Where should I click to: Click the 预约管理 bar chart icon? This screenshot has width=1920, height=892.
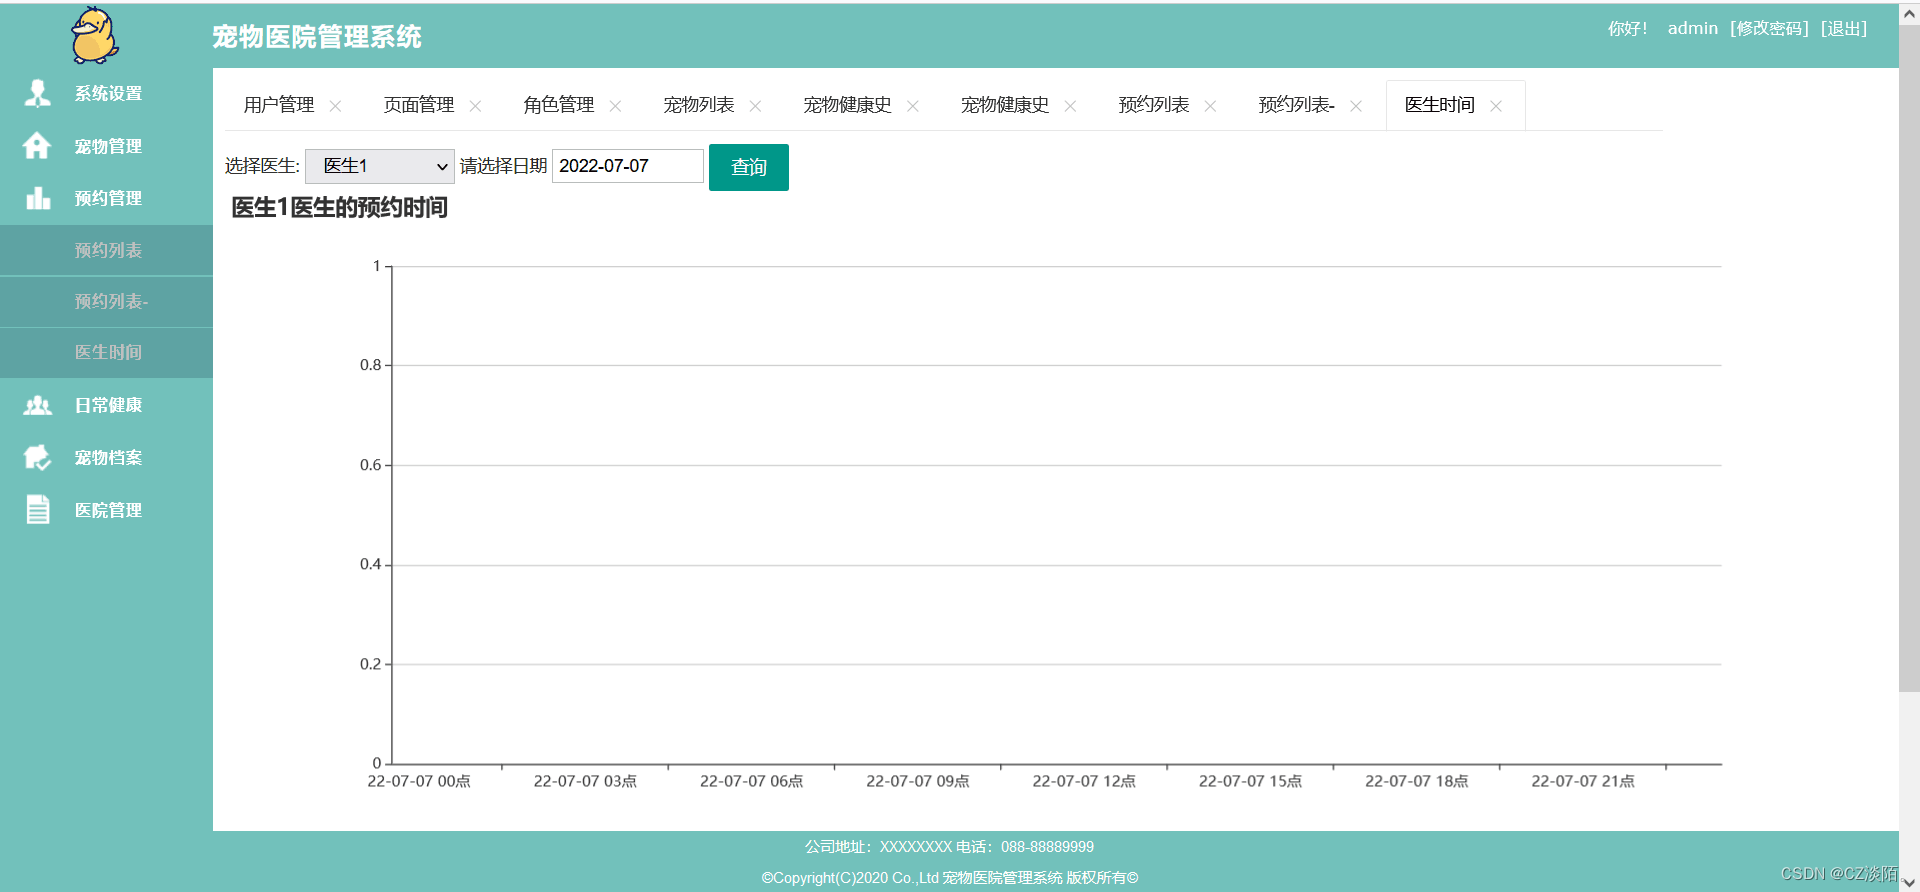[x=38, y=198]
